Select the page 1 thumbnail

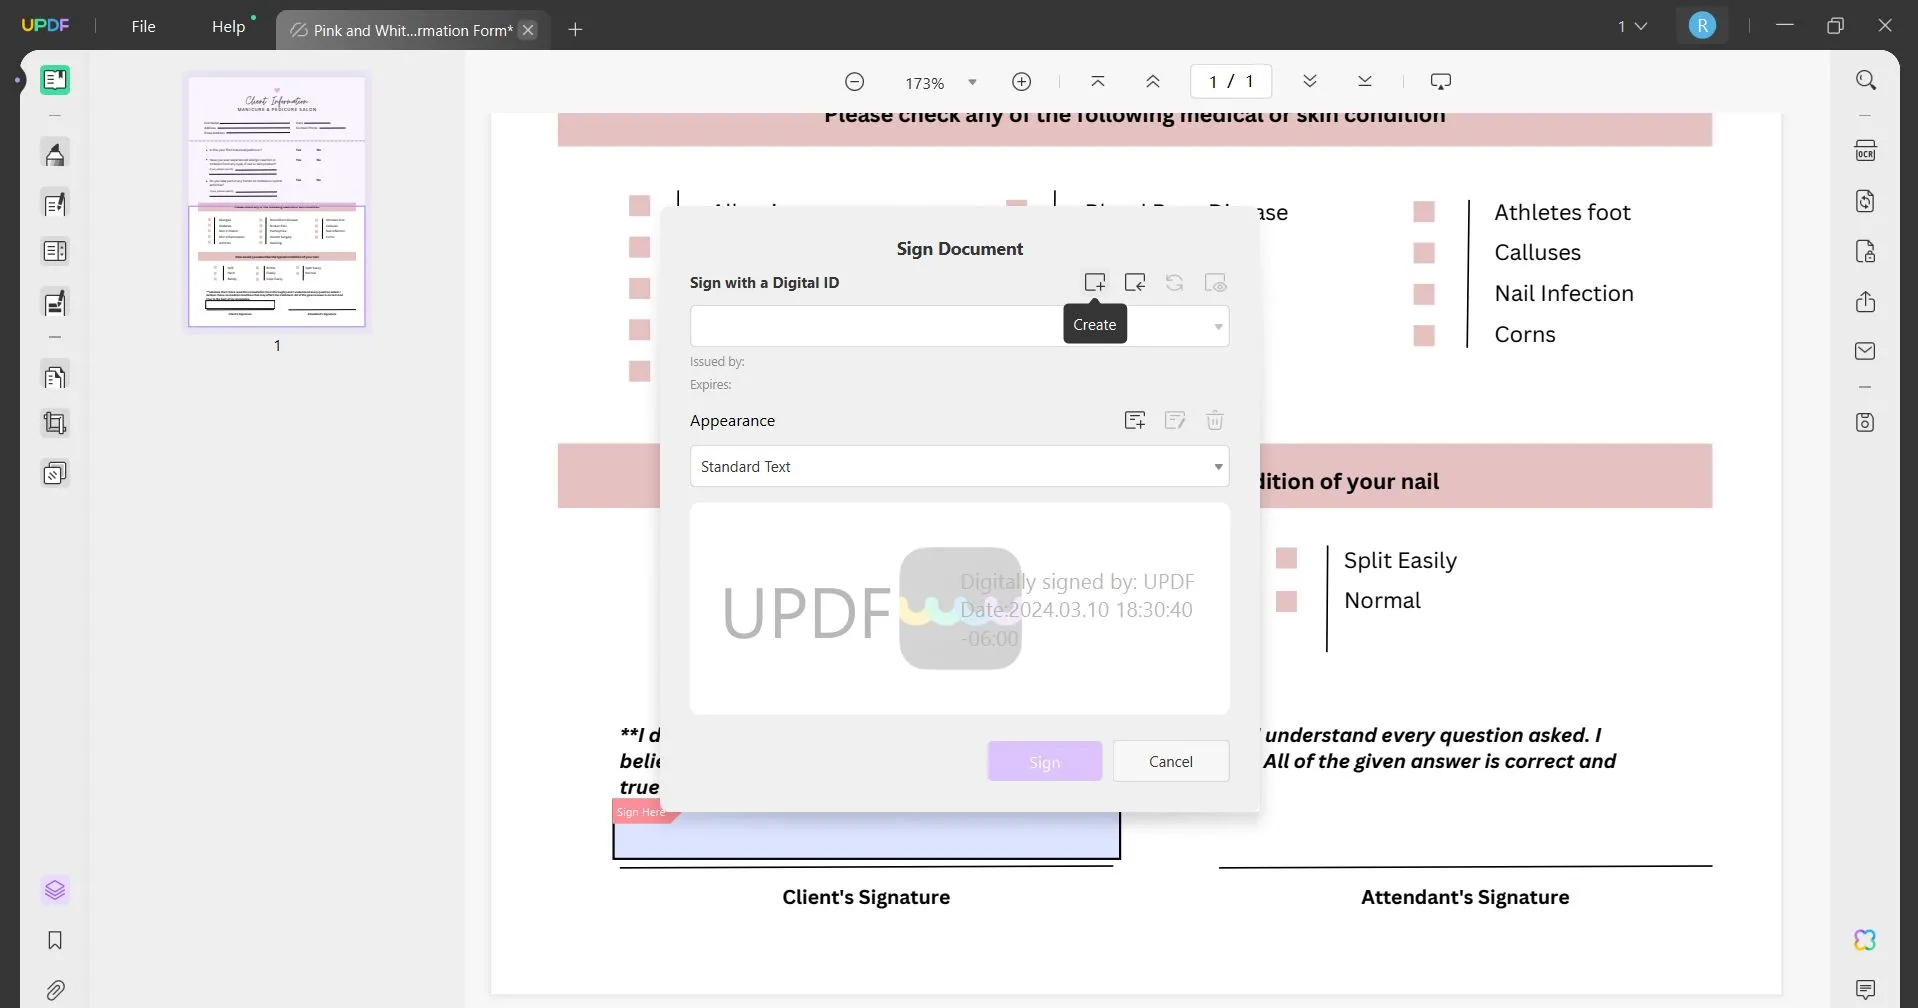click(x=277, y=201)
